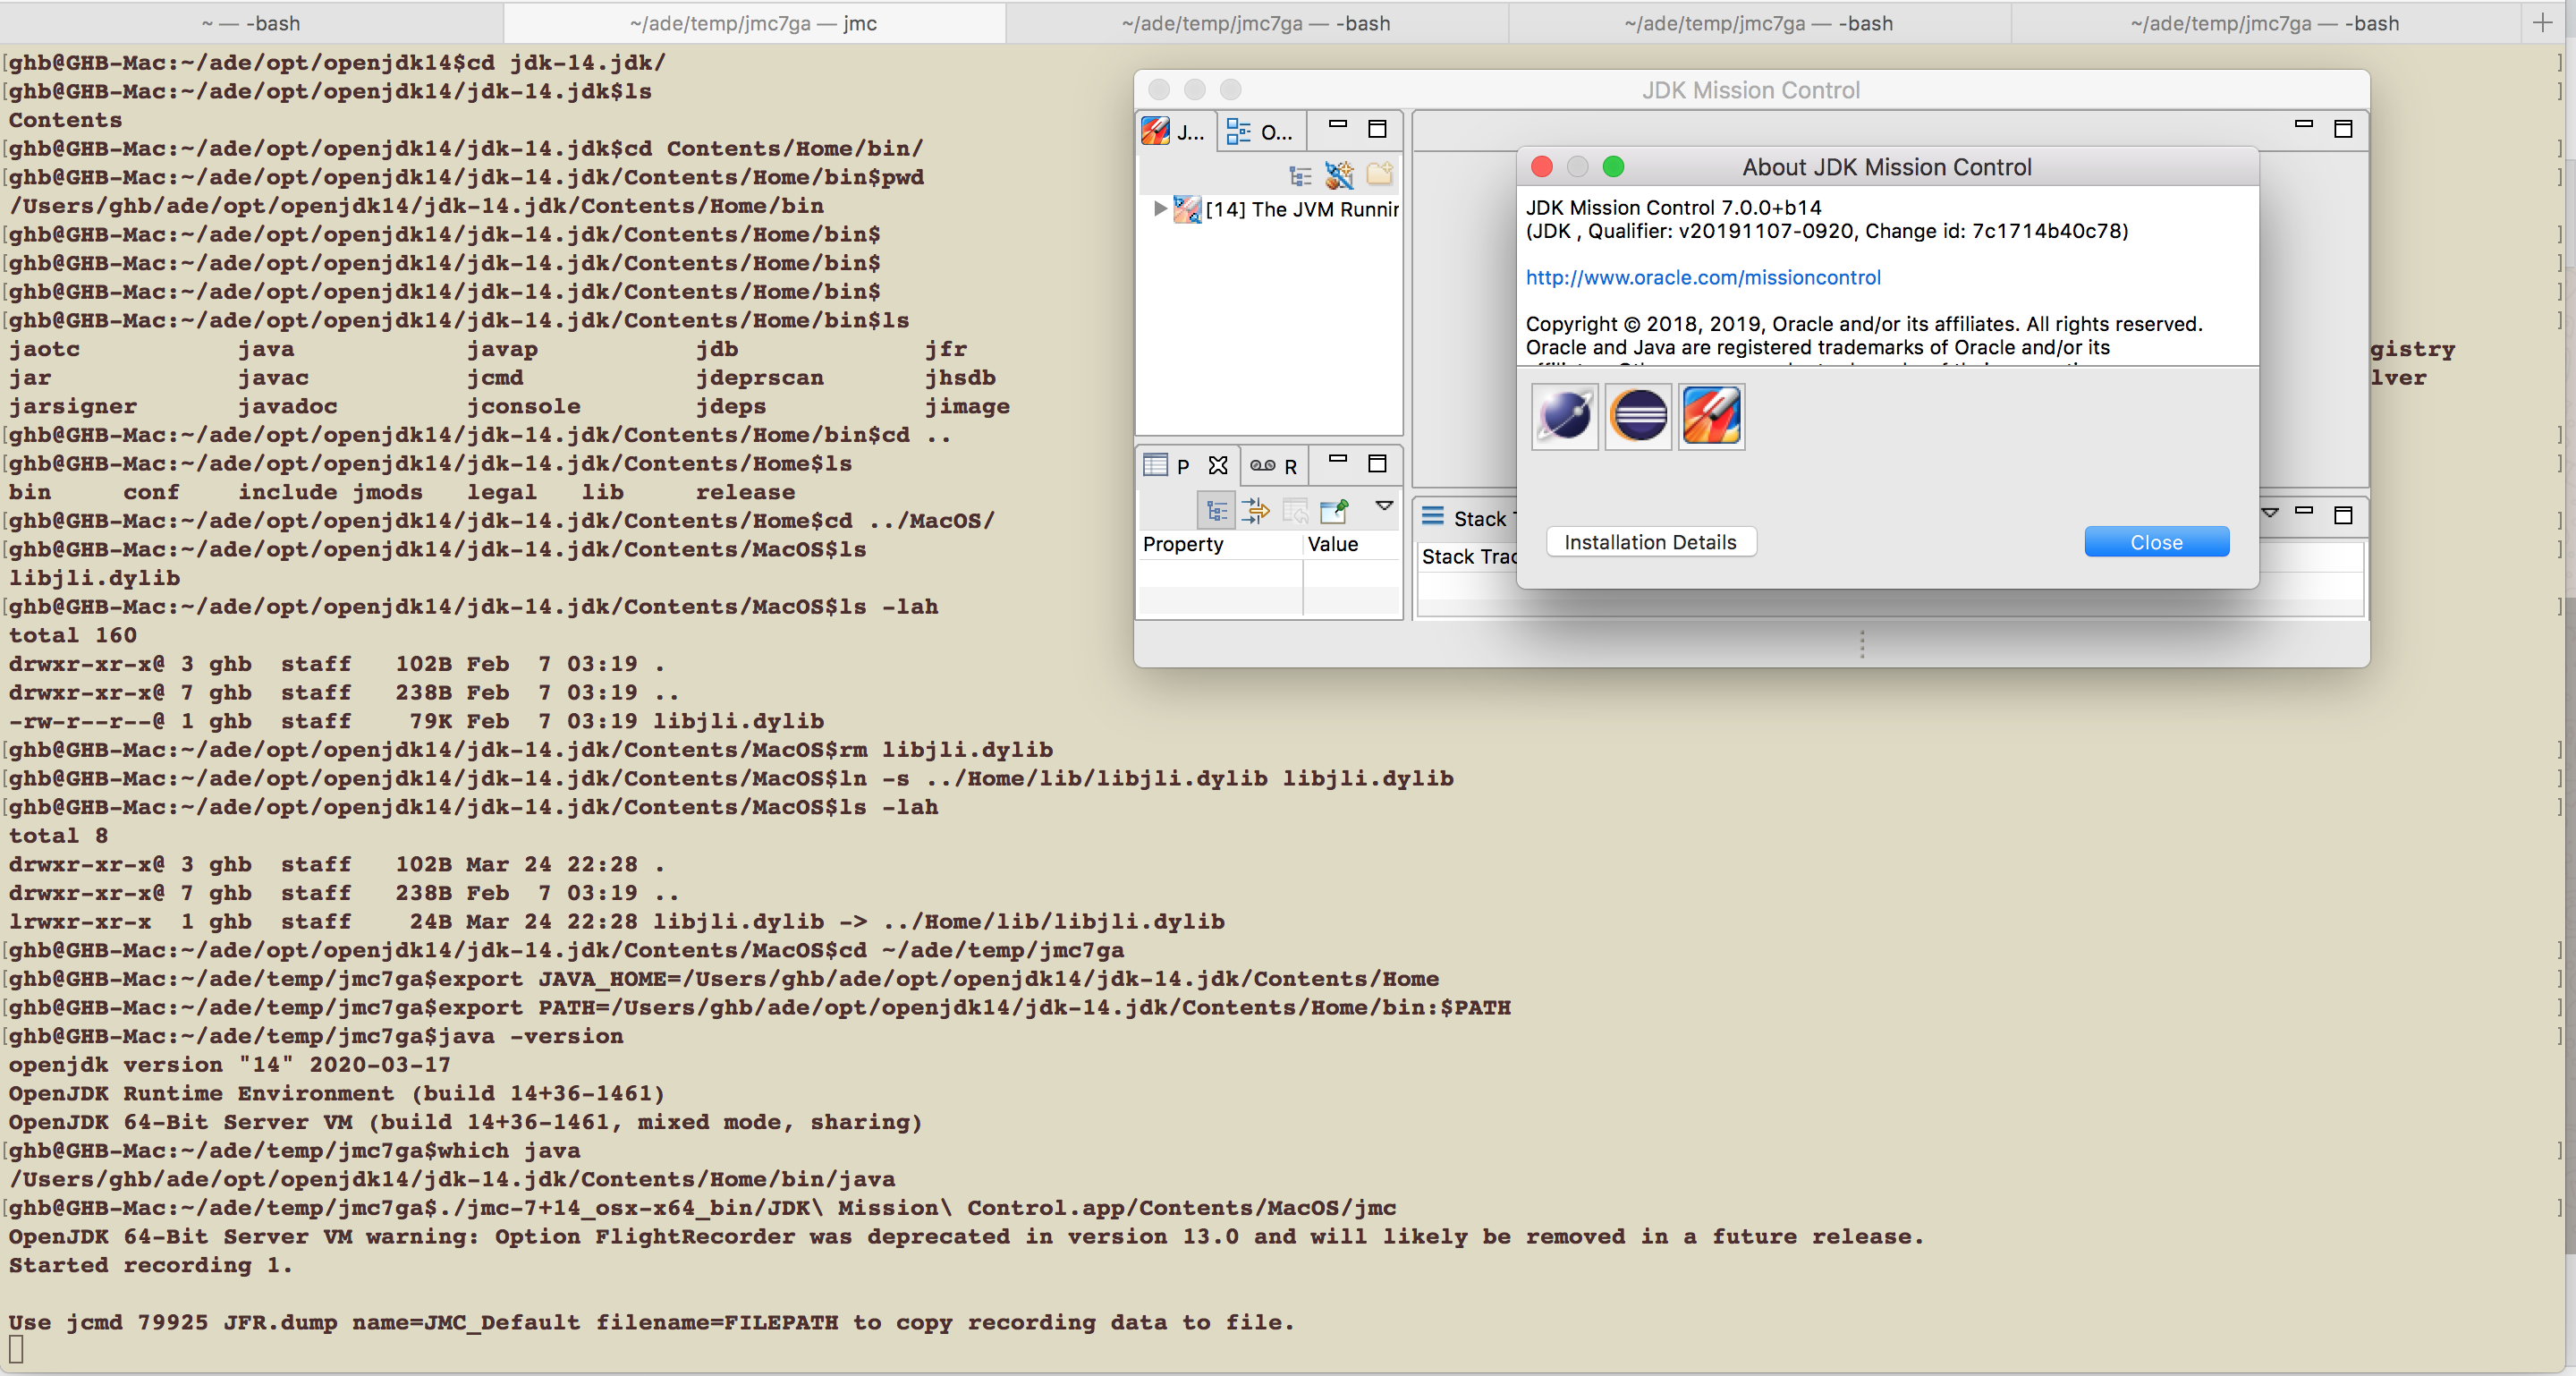This screenshot has height=1376, width=2576.
Task: Click the planet-shaped feature icon in About dialog
Action: (x=1564, y=416)
